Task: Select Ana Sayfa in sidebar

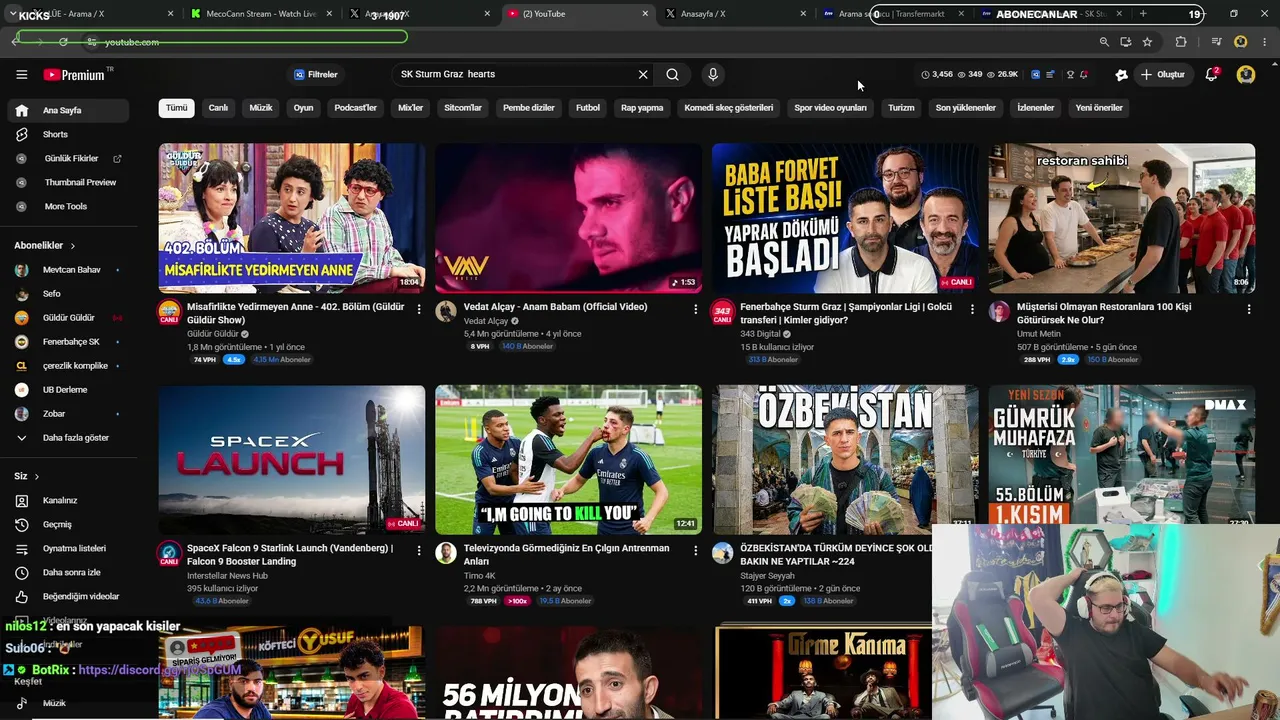Action: pyautogui.click(x=66, y=110)
